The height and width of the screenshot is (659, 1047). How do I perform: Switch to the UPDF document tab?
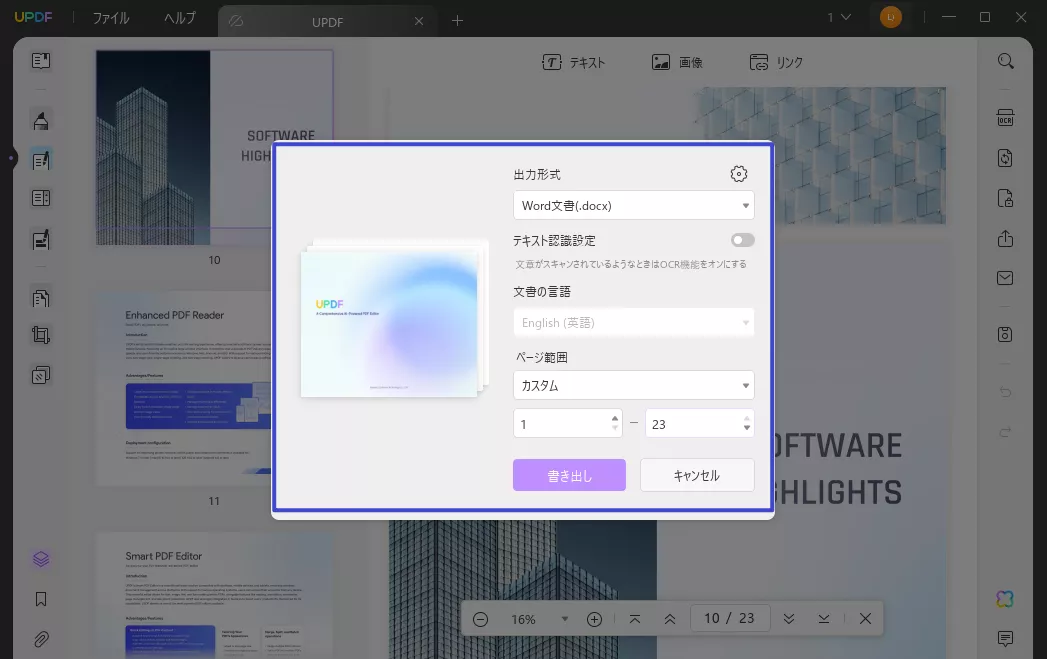[x=327, y=22]
